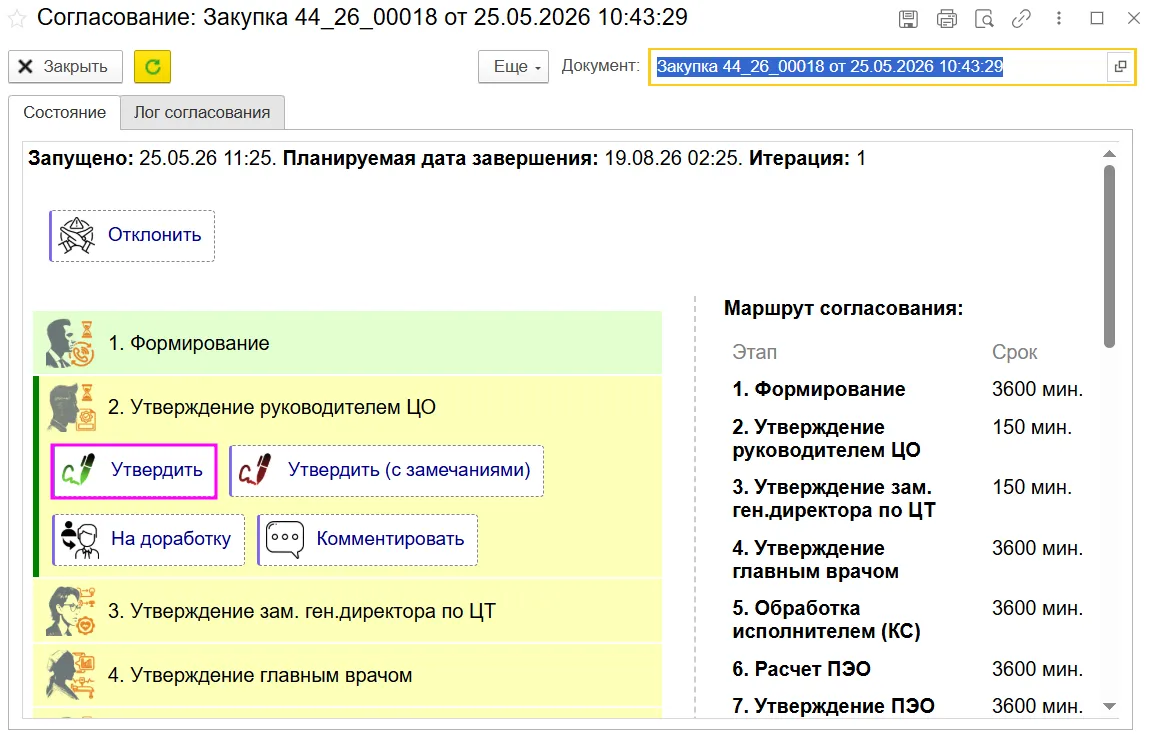The width and height of the screenshot is (1150, 740).
Task: Click the green pen icon on Утвердить
Action: [x=78, y=470]
